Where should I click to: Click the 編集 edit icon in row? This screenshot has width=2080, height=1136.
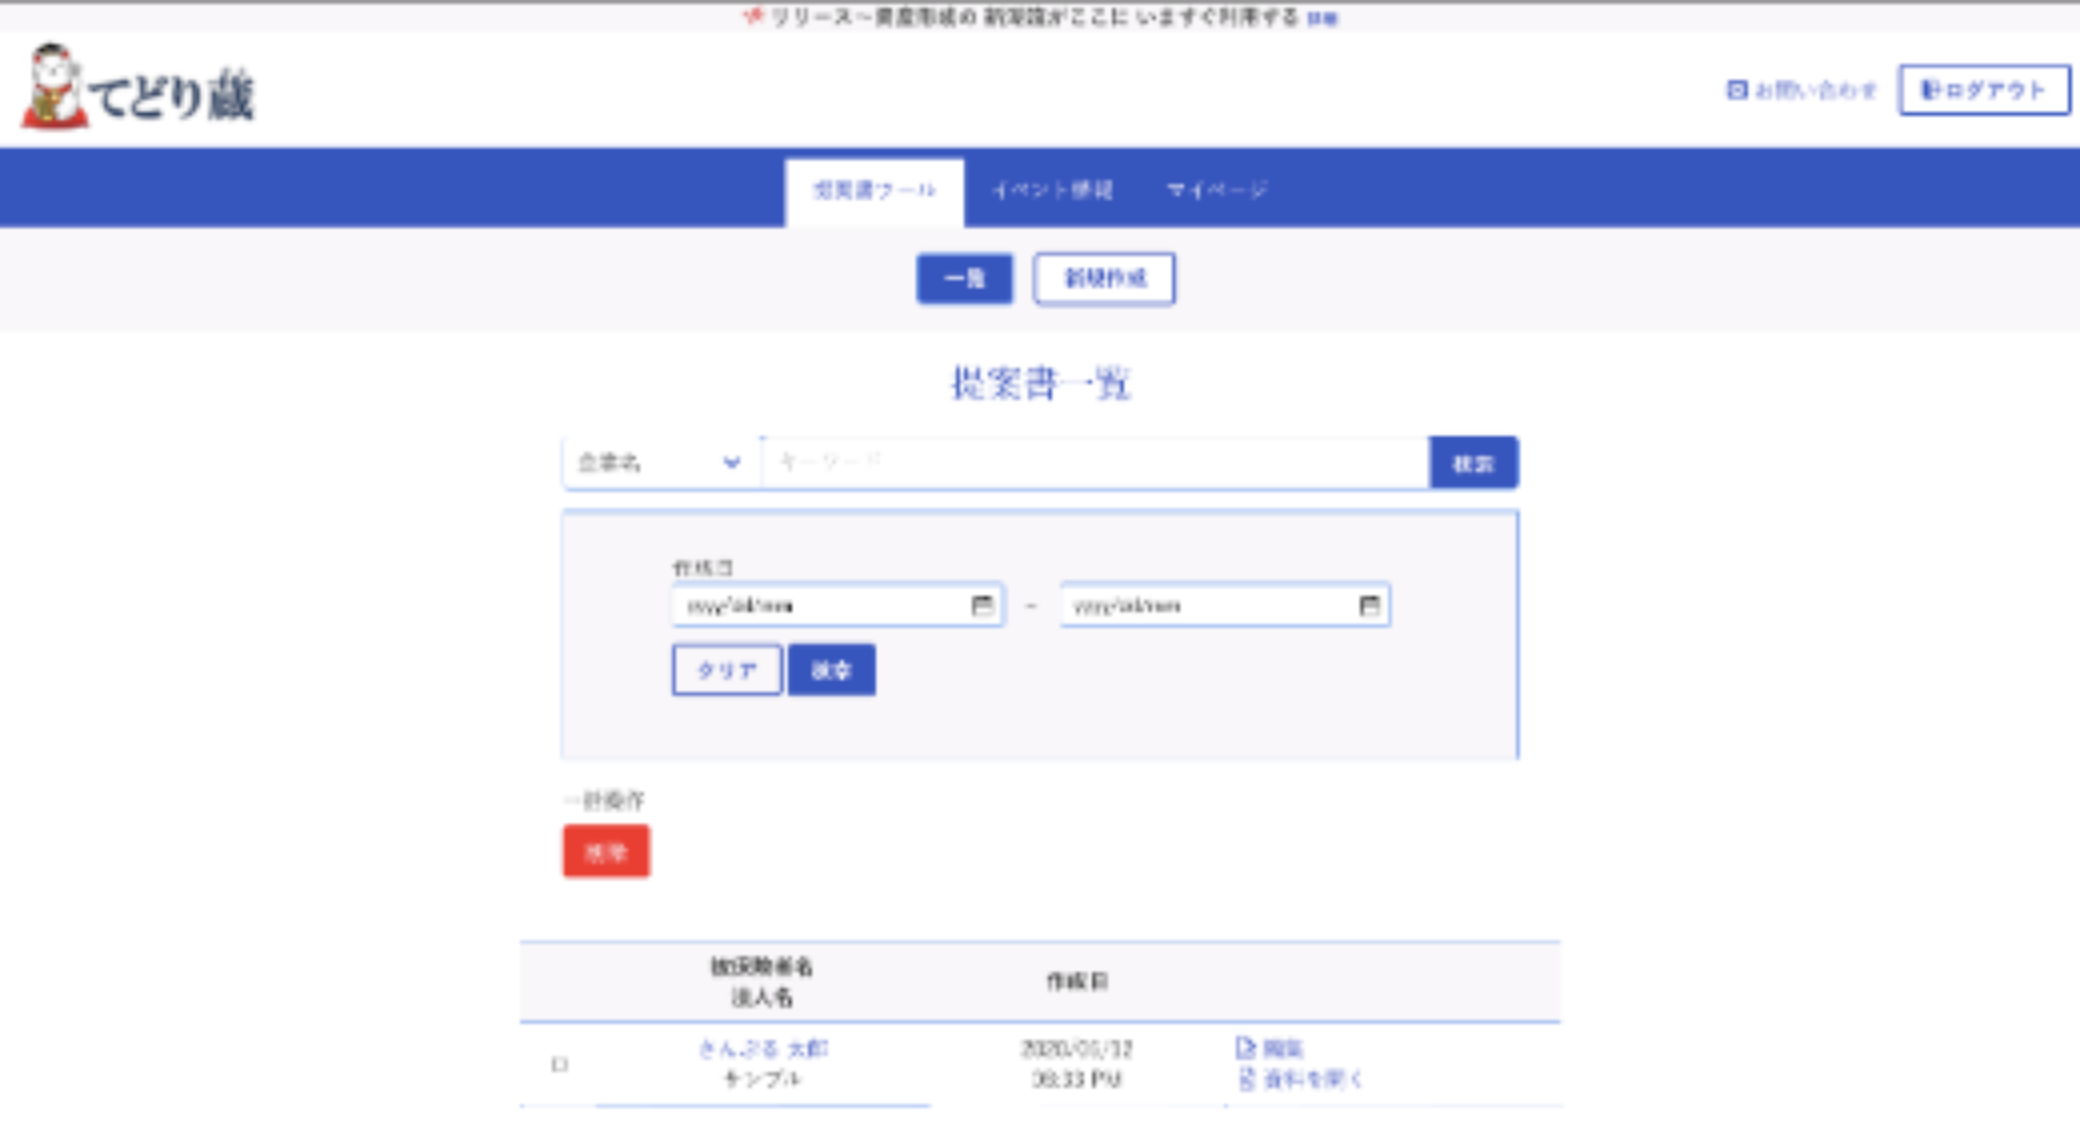pyautogui.click(x=1245, y=1047)
